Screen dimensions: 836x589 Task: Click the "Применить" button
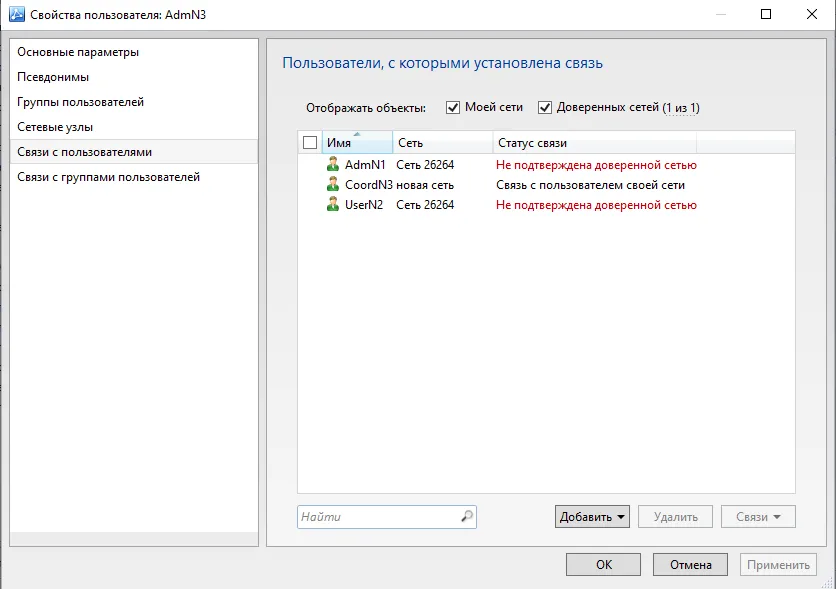(x=778, y=564)
